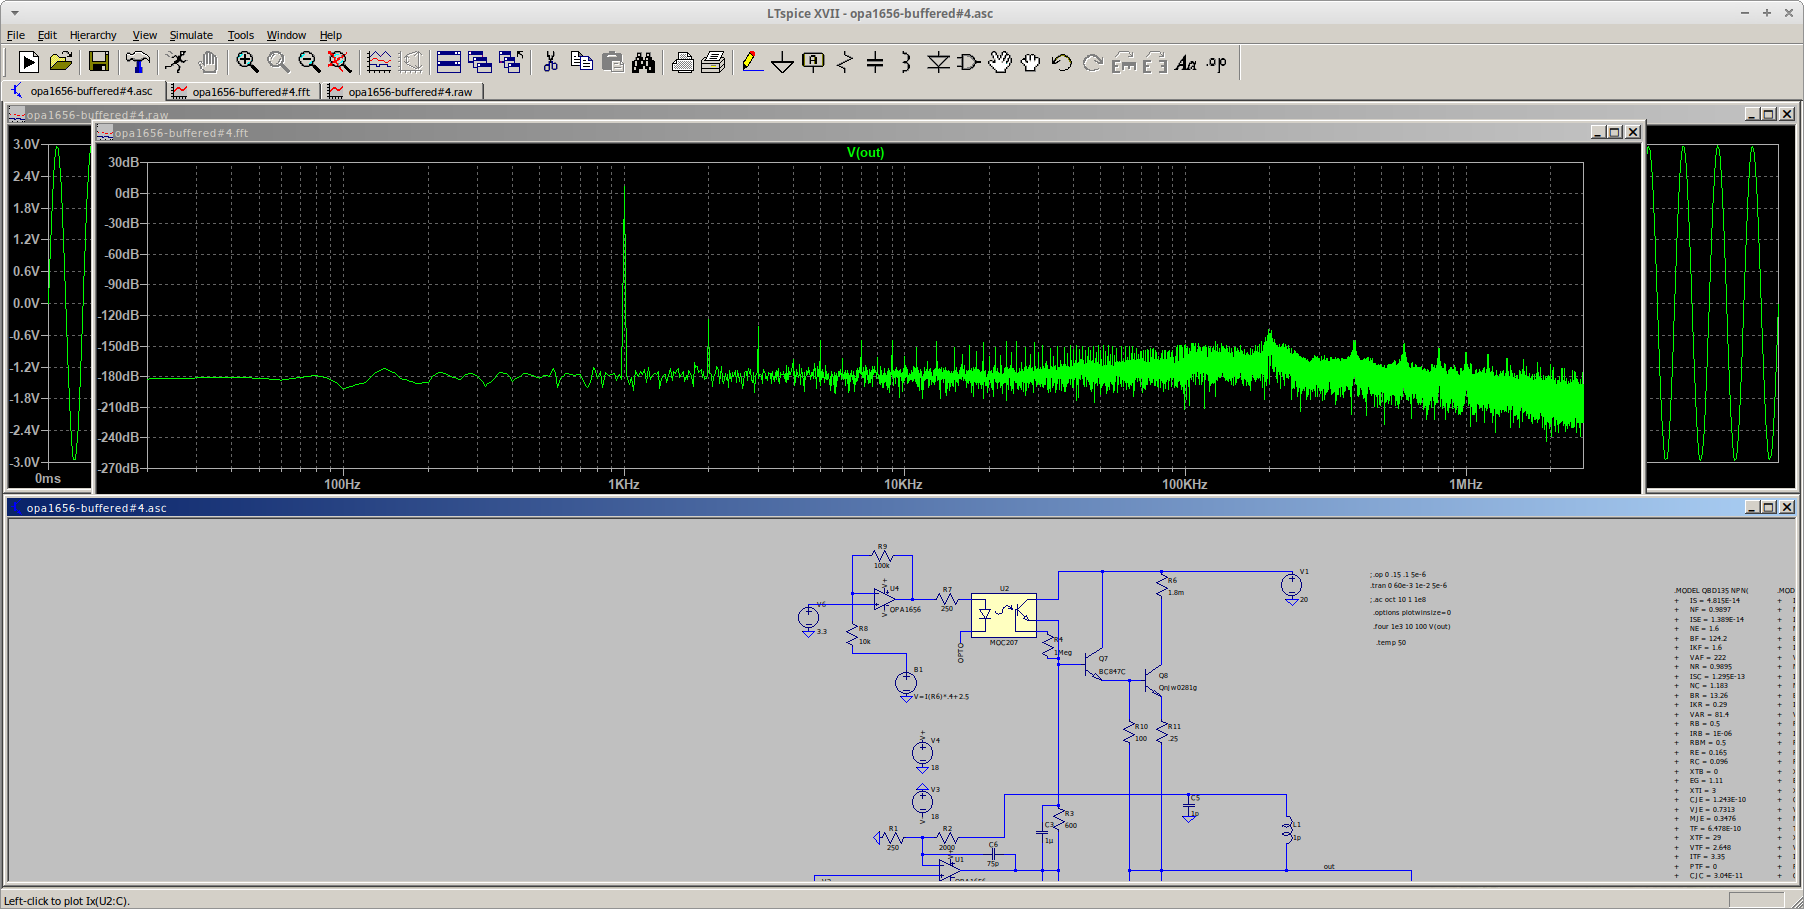The image size is (1804, 909).
Task: Toggle the Autorange plot icon
Action: [379, 62]
